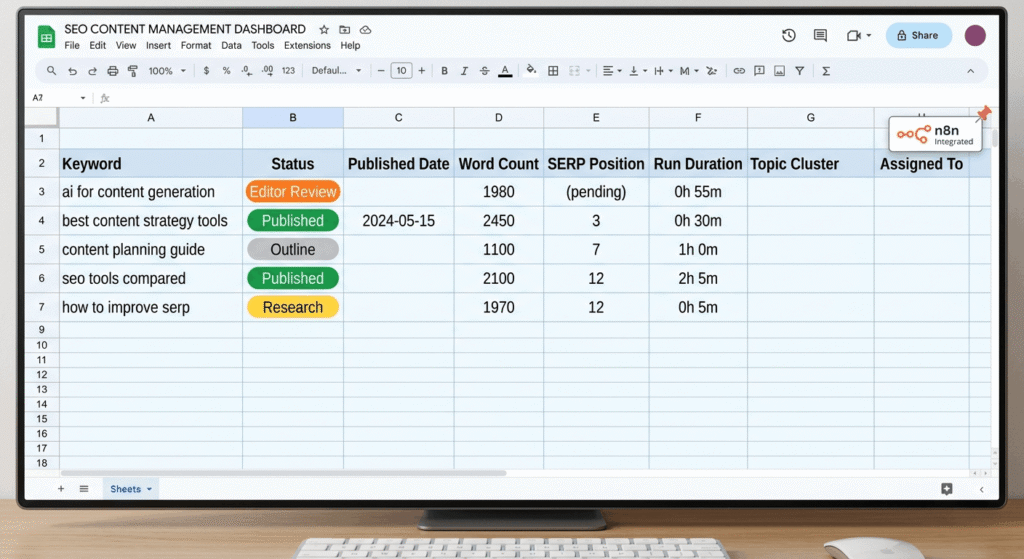1024x559 pixels.
Task: Show the side panel chevron at bottom right
Action: [x=981, y=489]
